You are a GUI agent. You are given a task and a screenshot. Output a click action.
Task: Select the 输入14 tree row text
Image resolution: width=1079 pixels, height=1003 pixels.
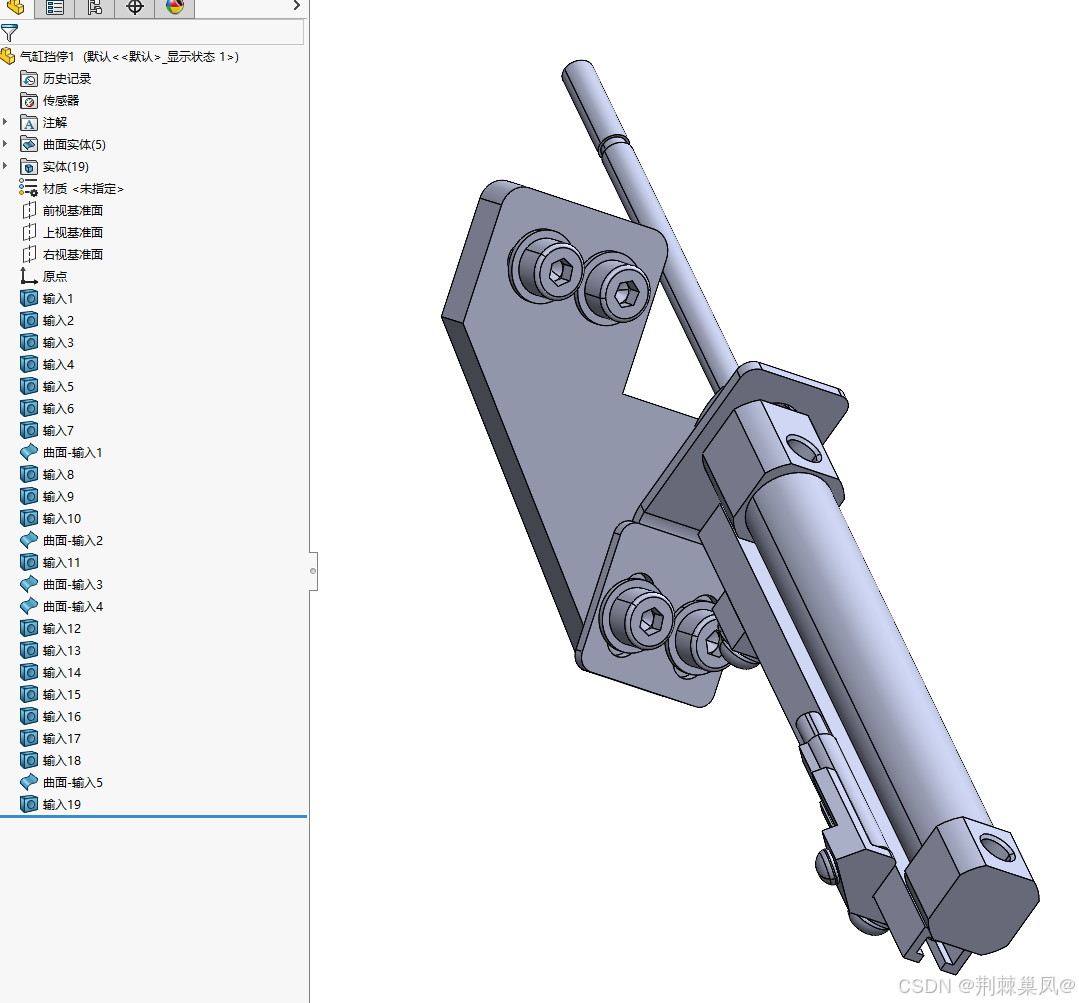[62, 673]
